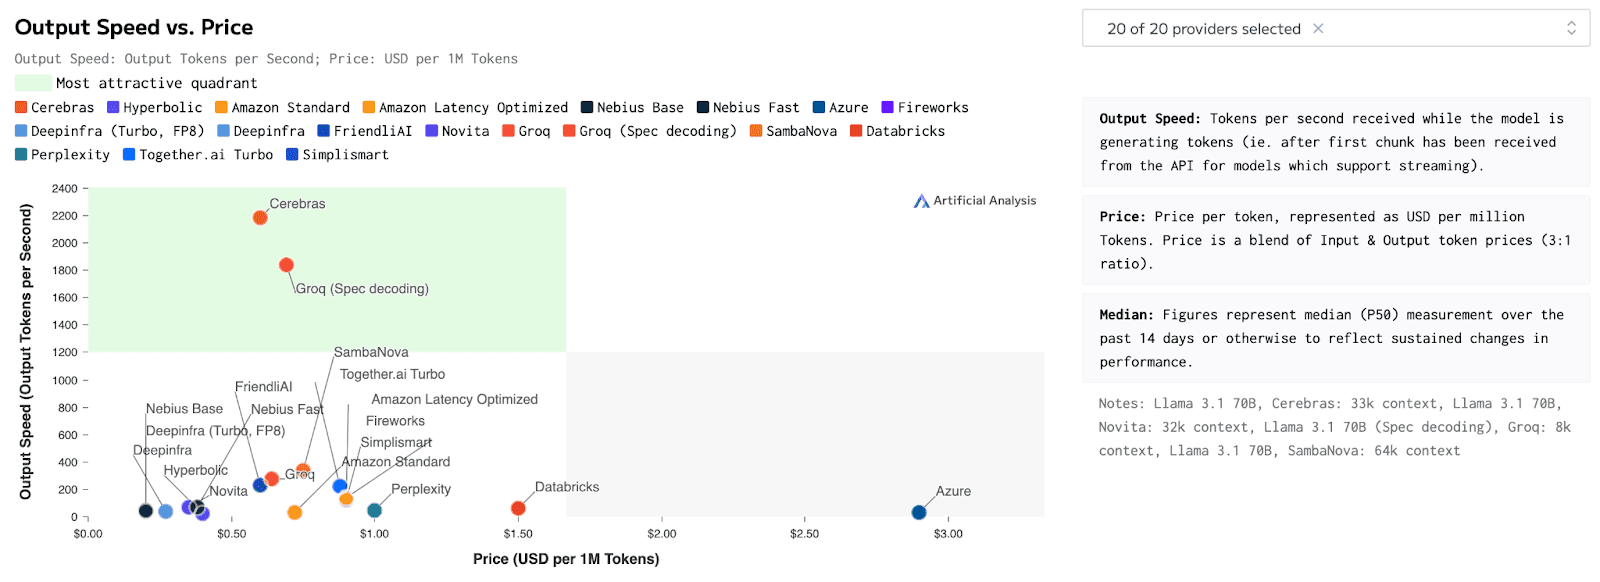
Task: Toggle Amazon Latency Optimized legend entry
Action: 465,108
